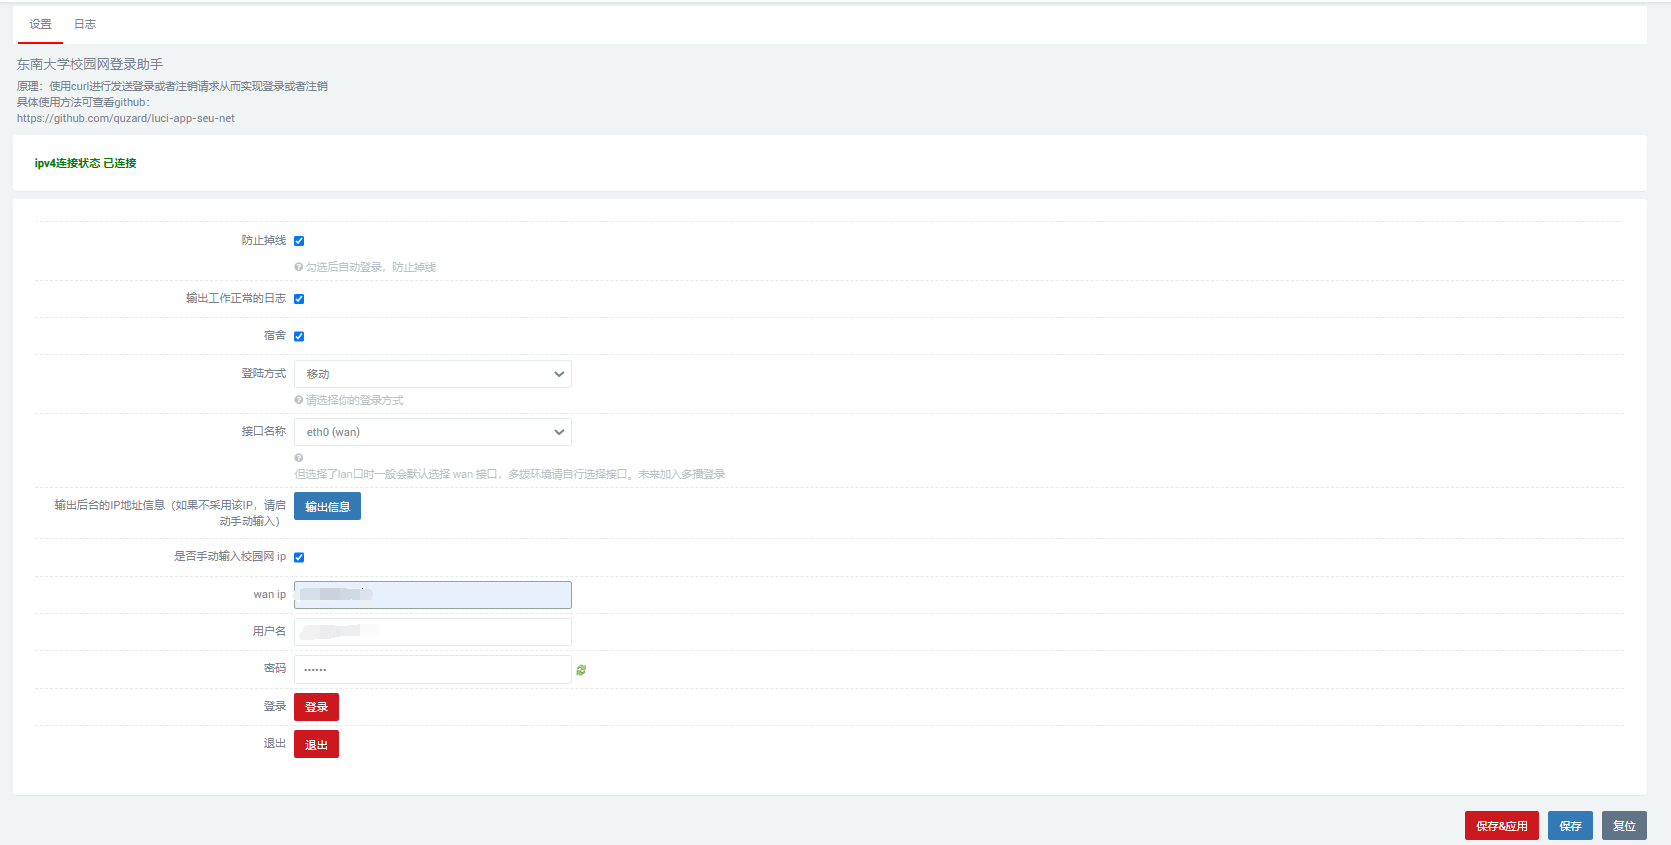Click the help icon under 登陆方式 dropdown

[298, 400]
